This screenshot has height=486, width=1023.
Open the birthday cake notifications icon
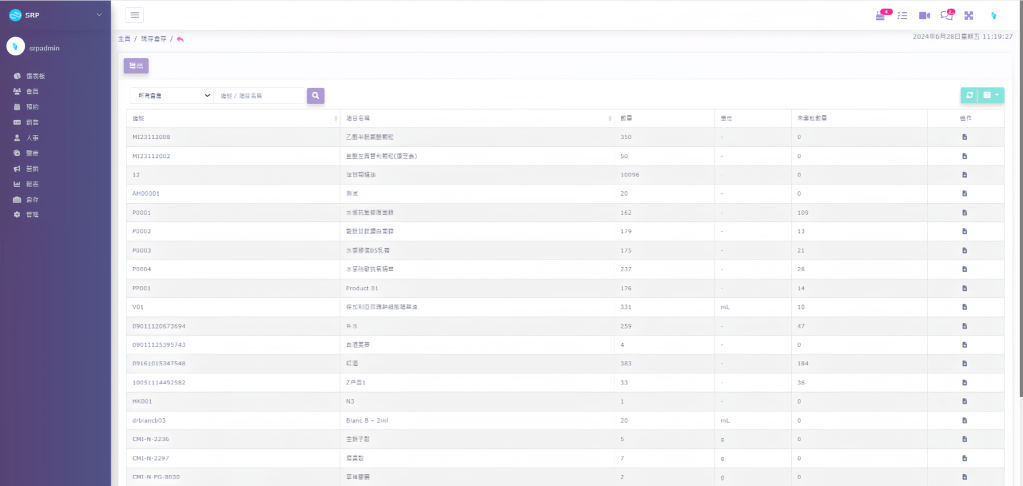[x=880, y=15]
